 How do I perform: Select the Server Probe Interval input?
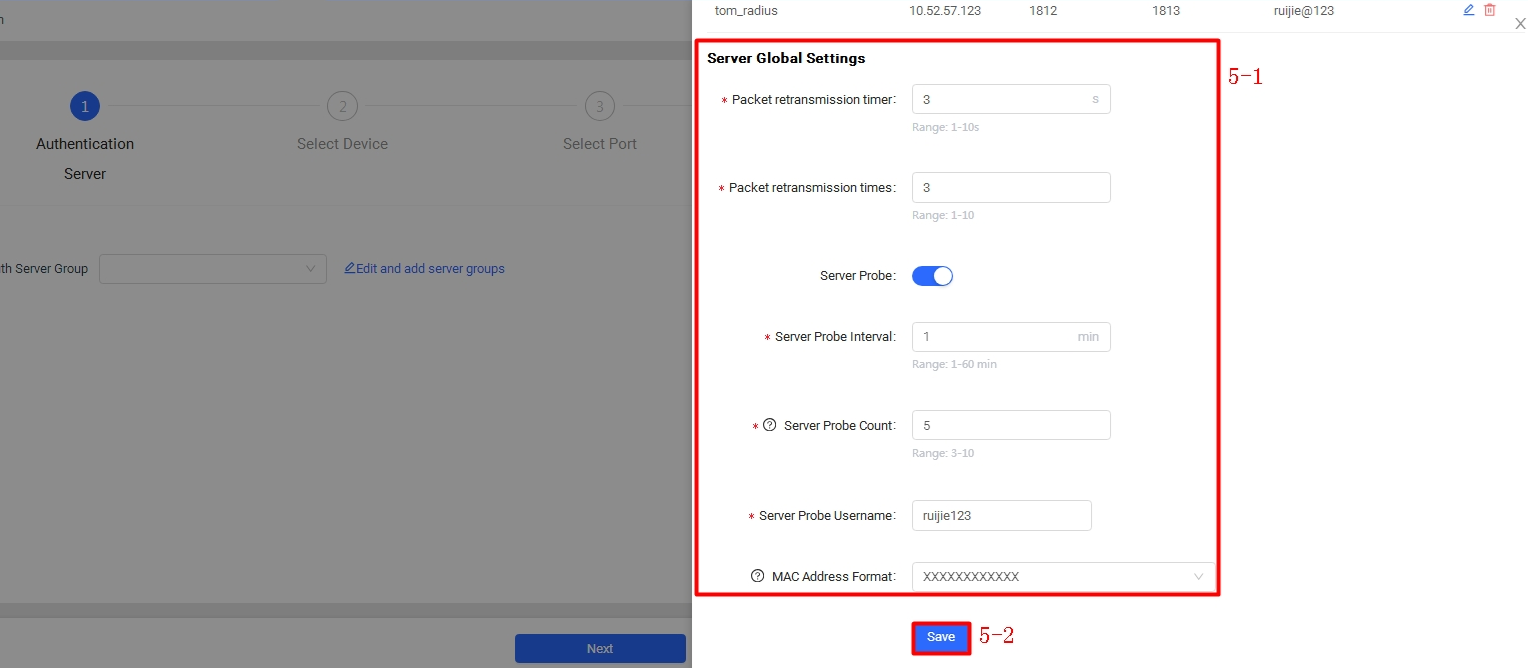pos(995,337)
